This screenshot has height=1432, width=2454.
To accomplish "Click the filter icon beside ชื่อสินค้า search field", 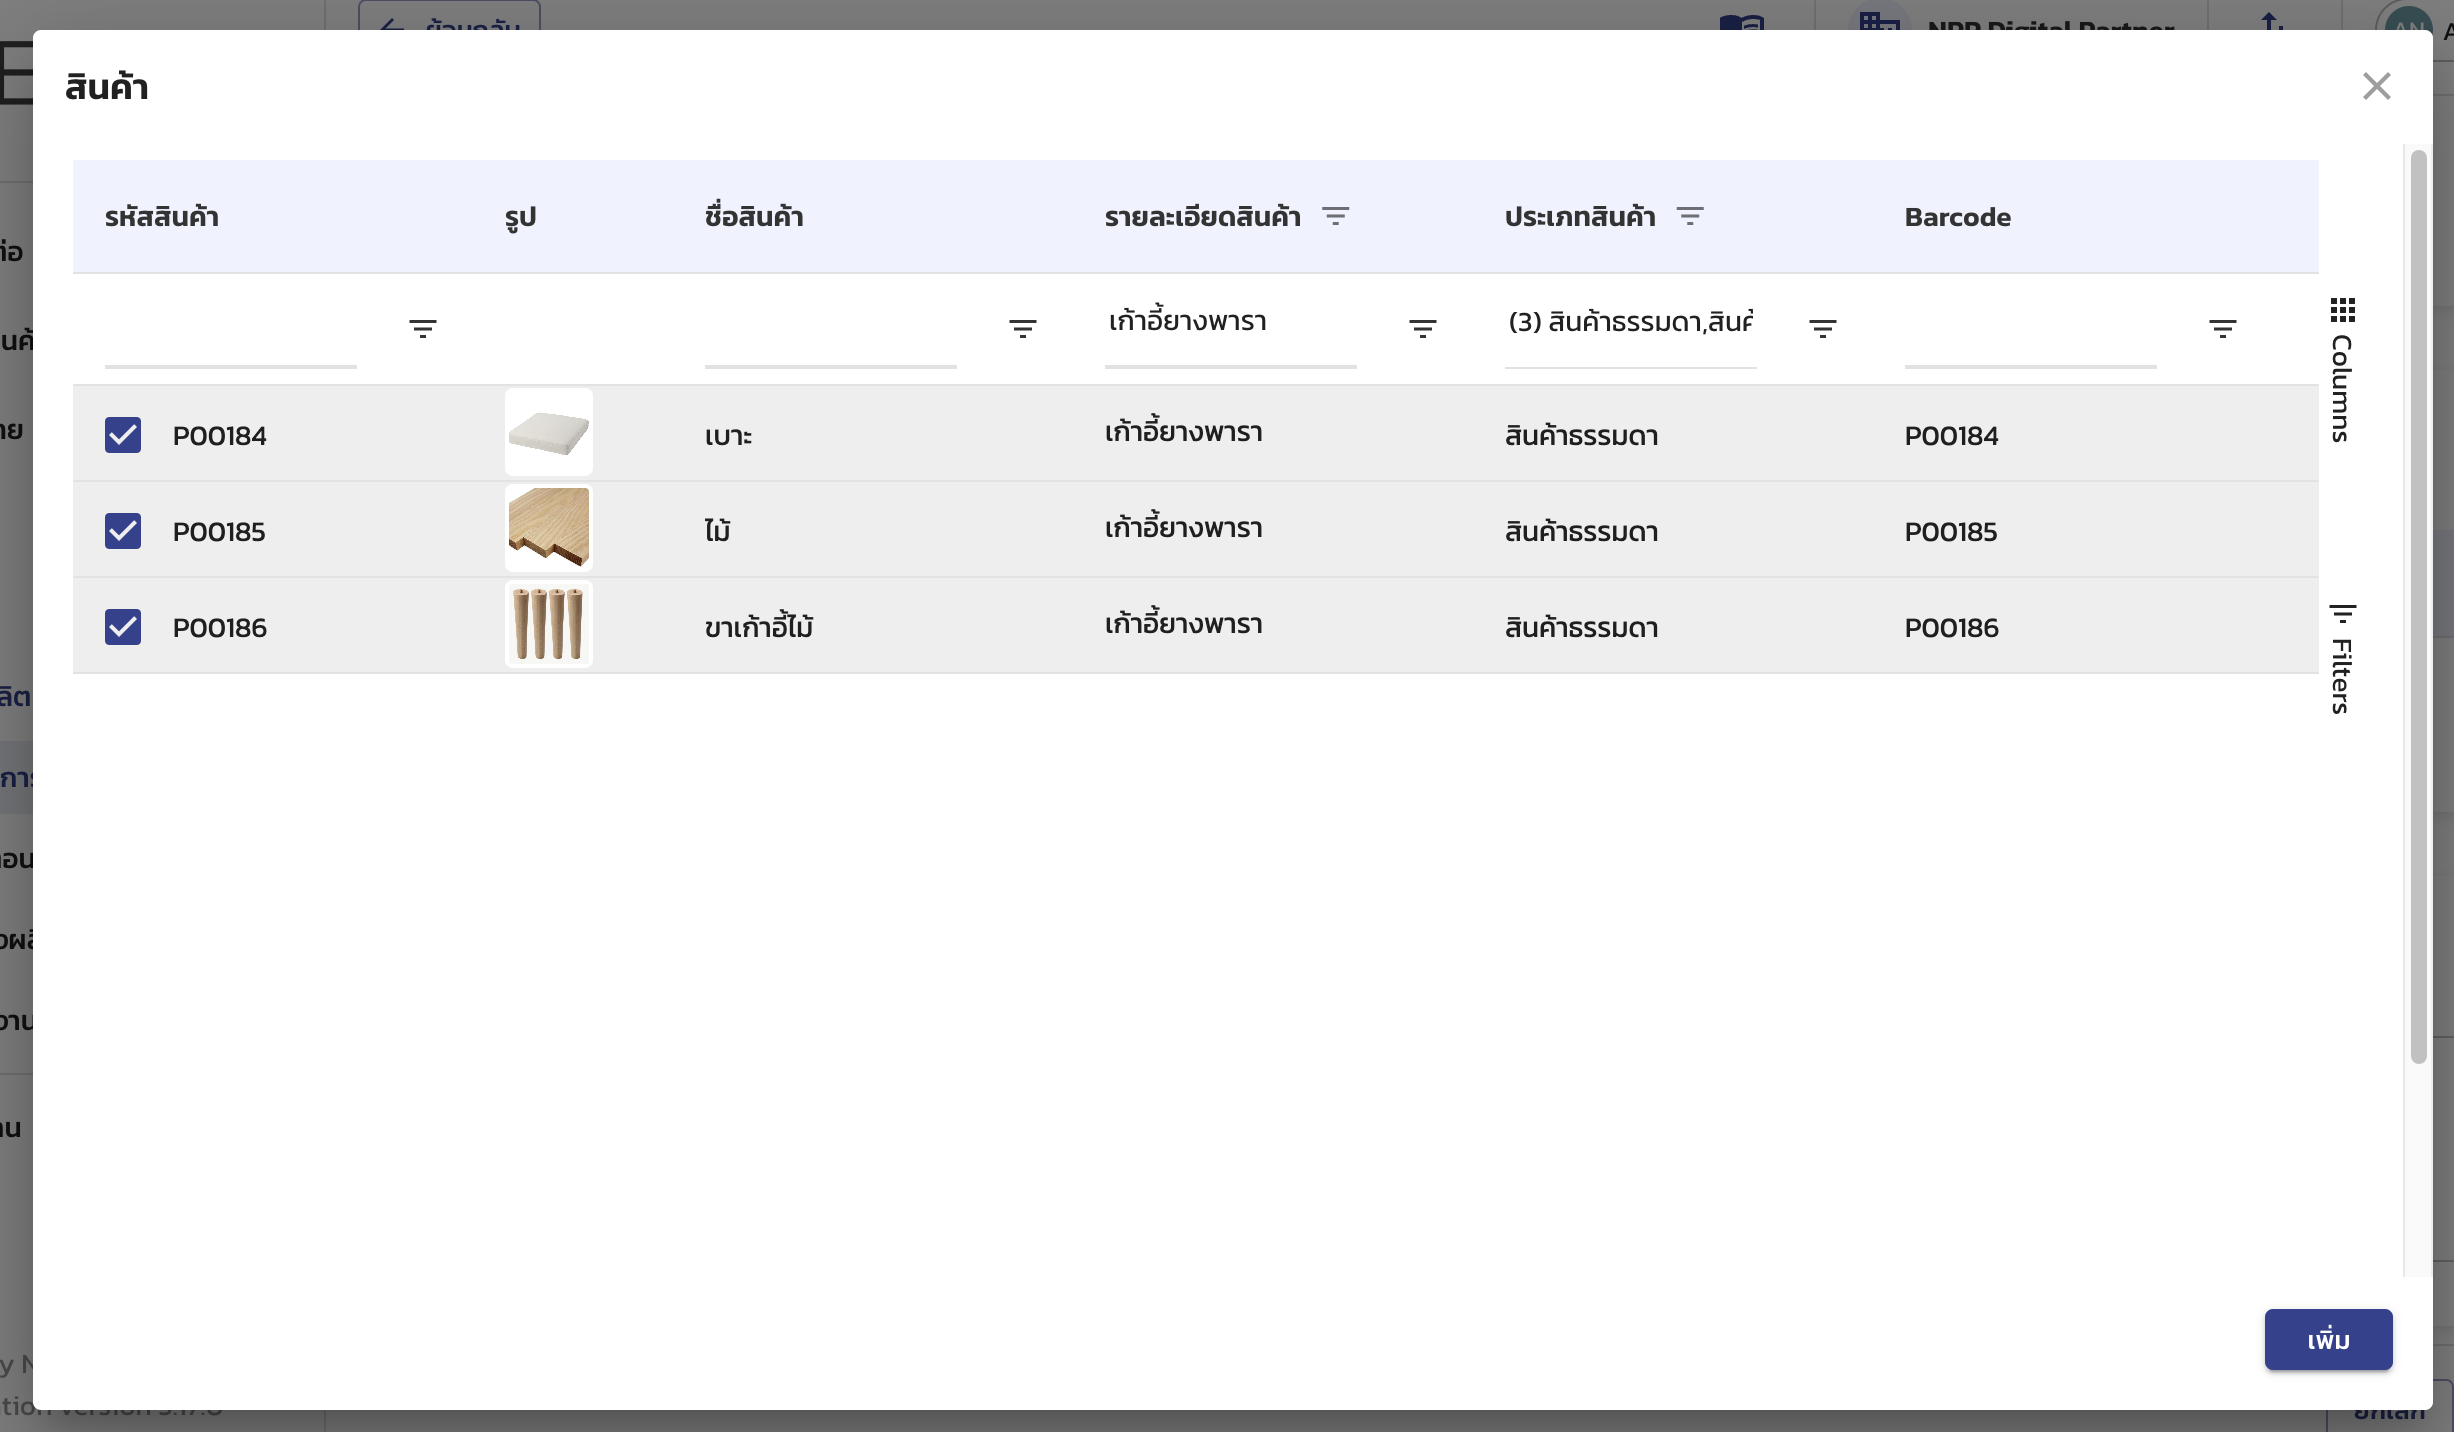I will [x=1024, y=327].
